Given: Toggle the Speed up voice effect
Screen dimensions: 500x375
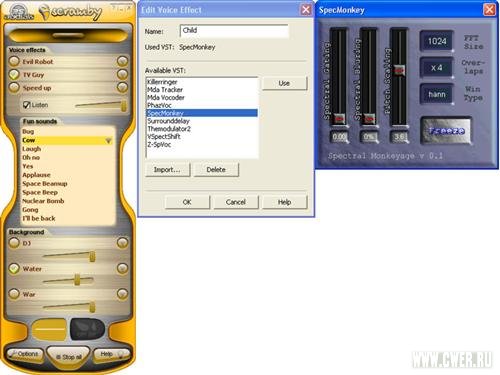Looking at the screenshot, I should [x=14, y=87].
